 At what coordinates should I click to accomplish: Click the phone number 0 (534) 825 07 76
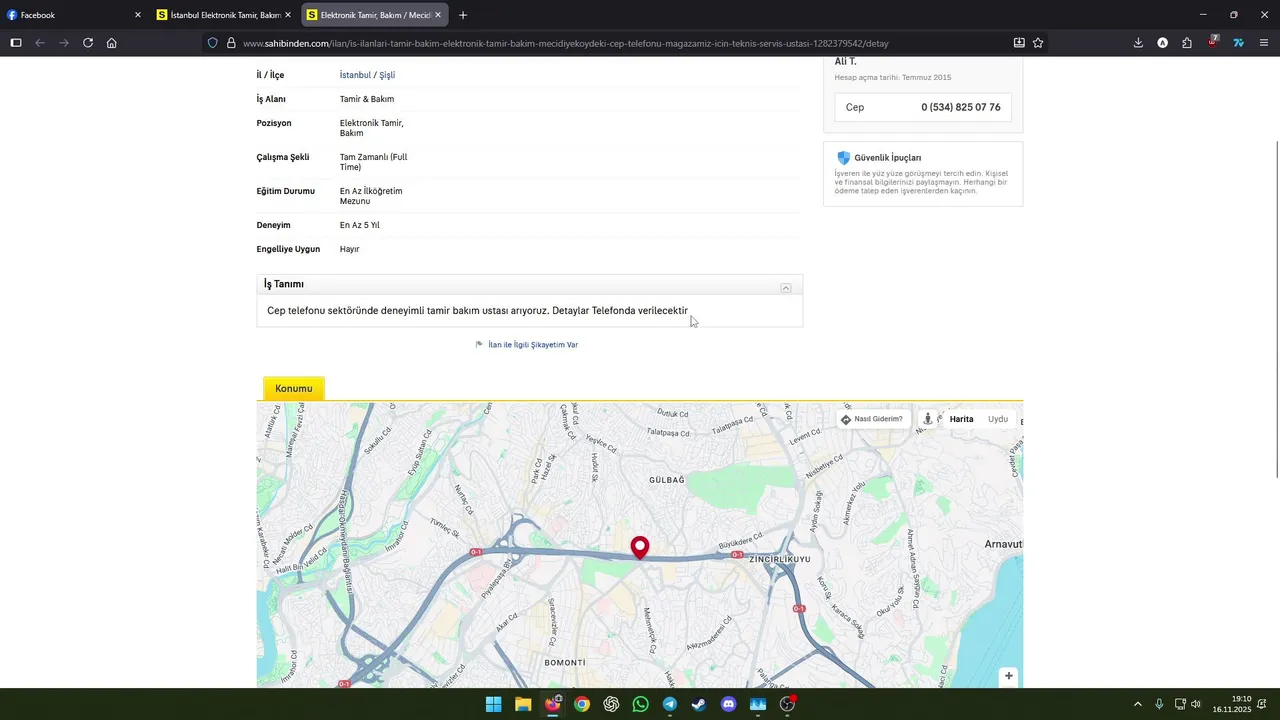point(961,107)
